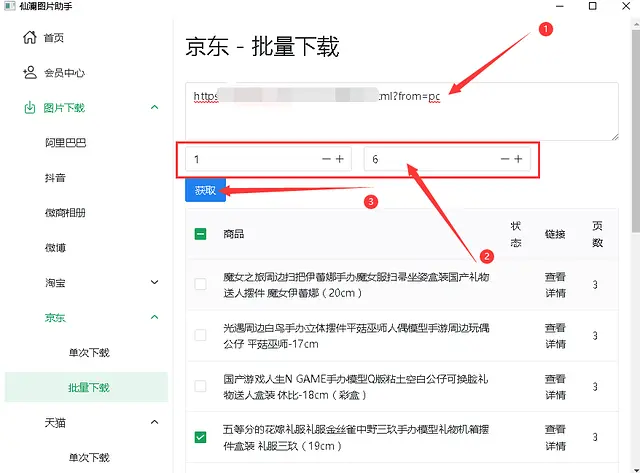
Task: Click the resize grip of URL text area
Action: pyautogui.click(x=615, y=137)
